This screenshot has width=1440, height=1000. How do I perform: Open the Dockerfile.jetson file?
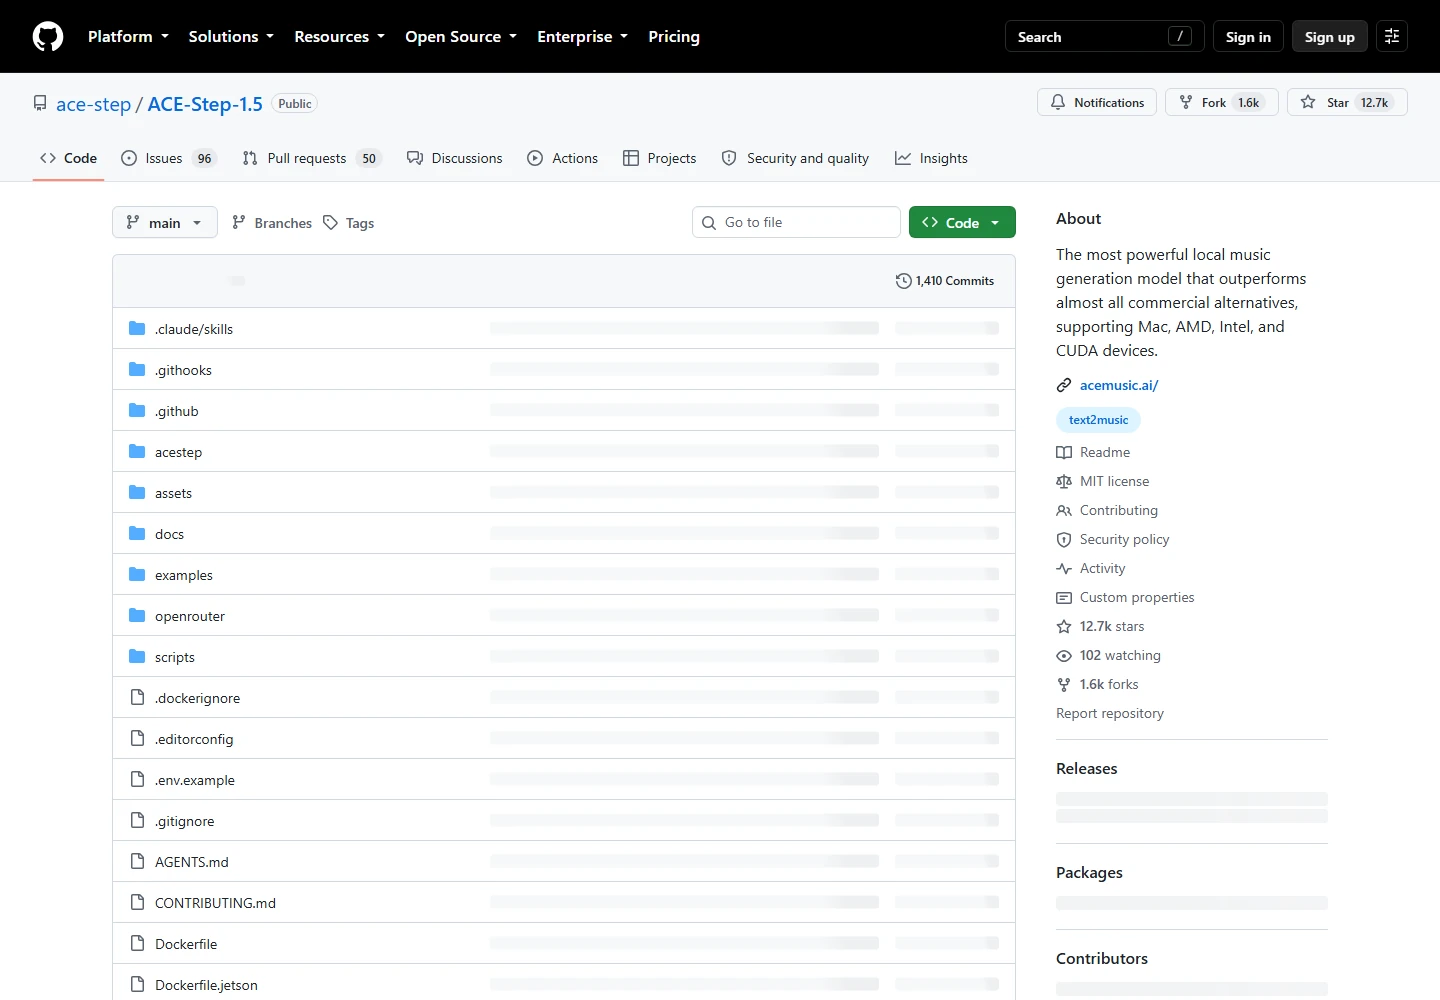[x=206, y=985]
